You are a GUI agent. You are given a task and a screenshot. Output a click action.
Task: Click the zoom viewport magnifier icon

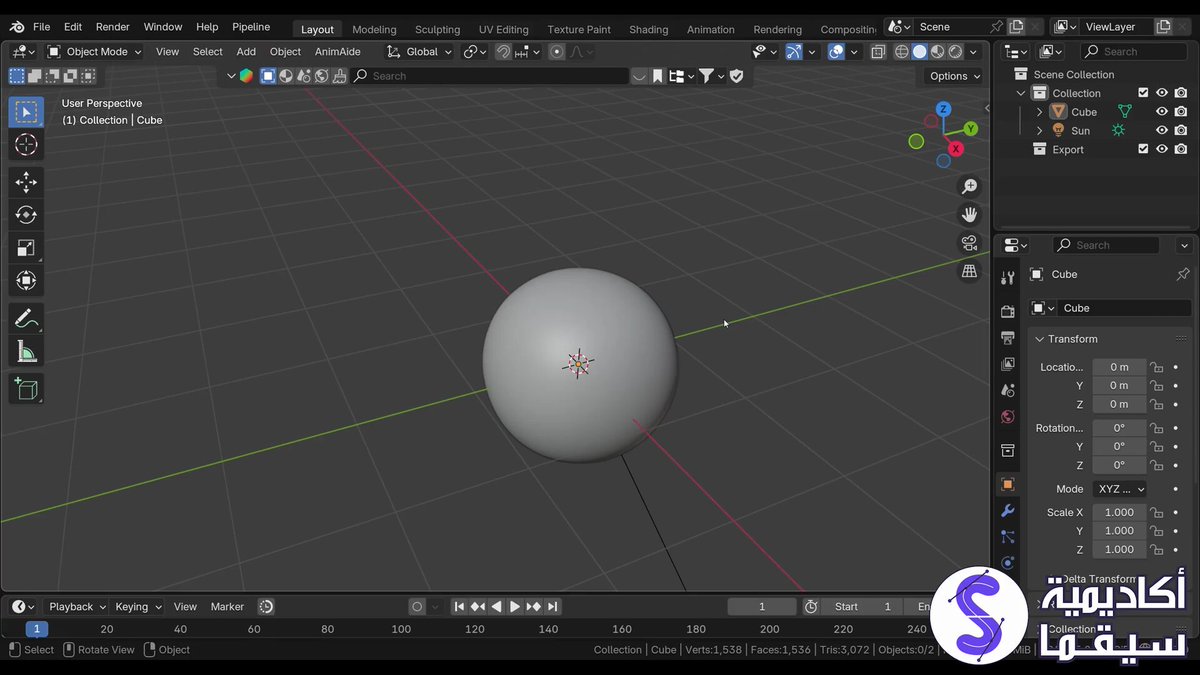(x=969, y=187)
